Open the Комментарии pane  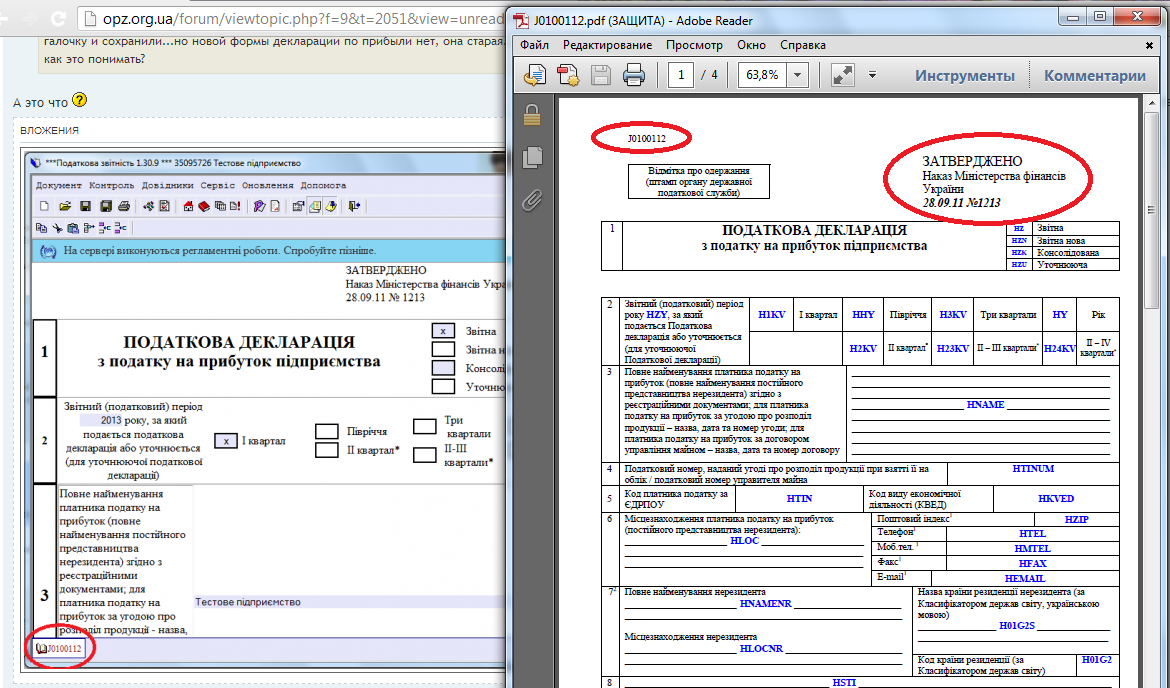point(1095,76)
